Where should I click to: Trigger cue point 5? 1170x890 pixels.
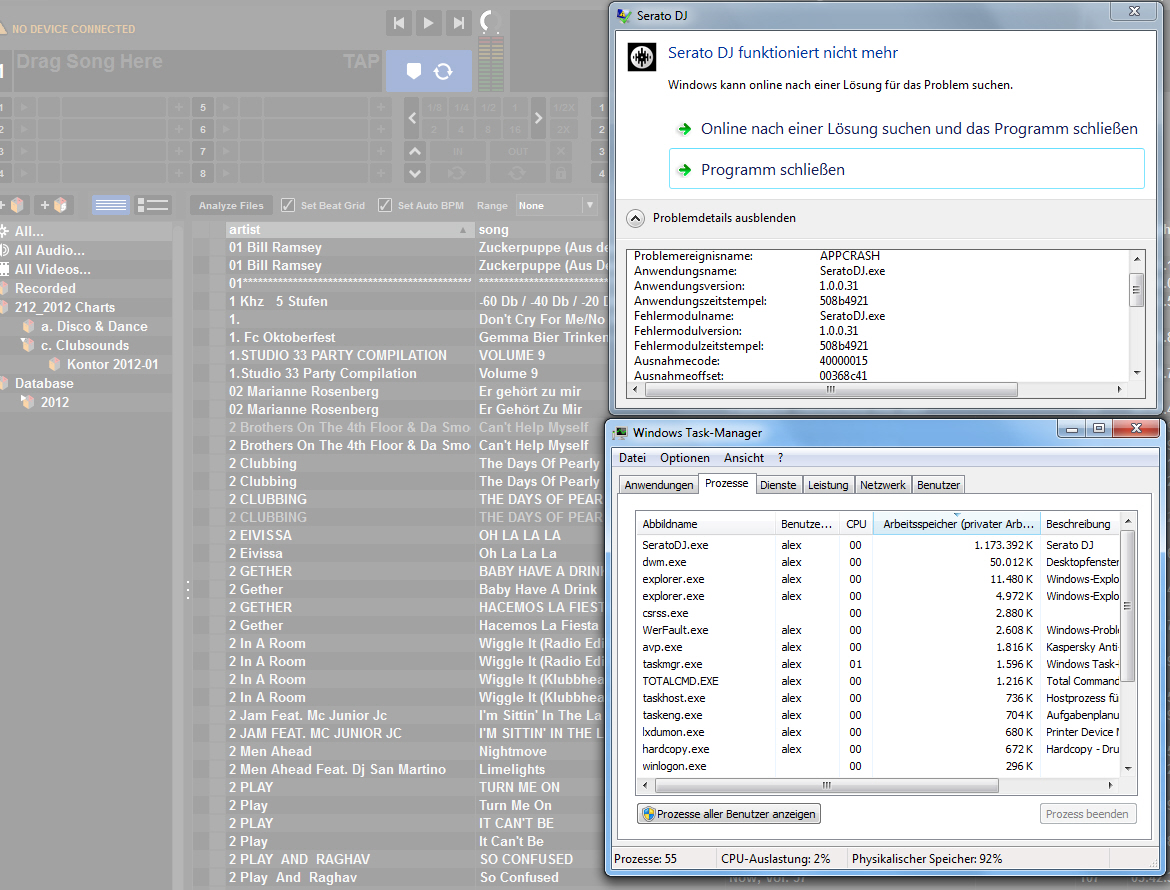click(202, 107)
